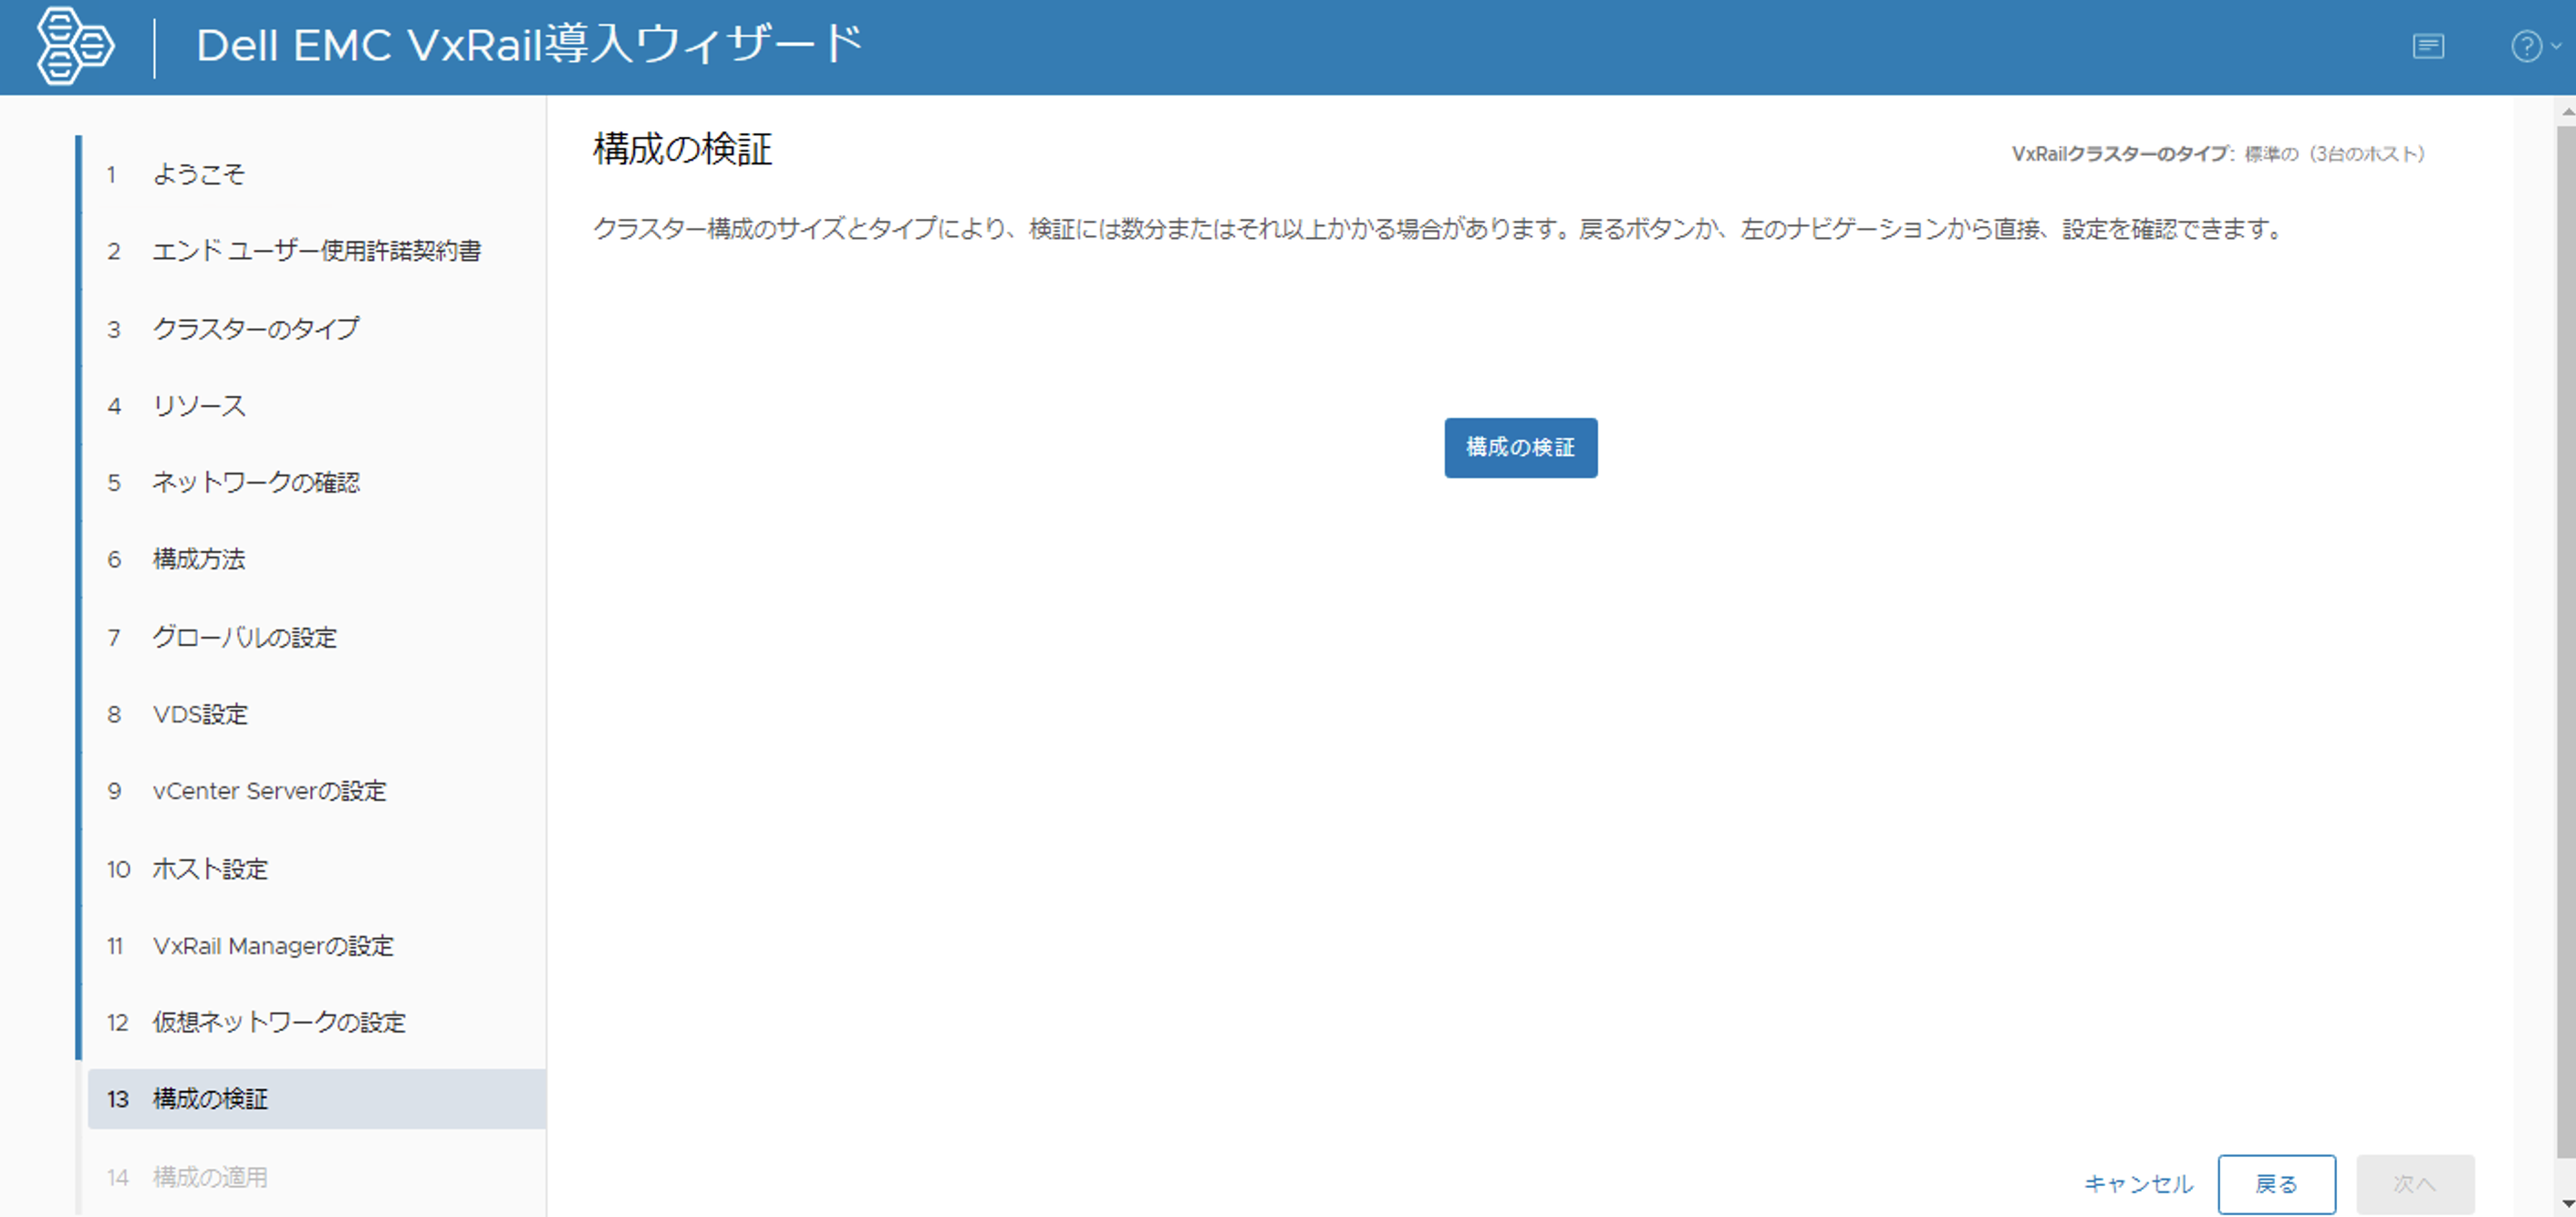
Task: Open step 2 エンドユーザー使用許諾契約書
Action: point(316,250)
